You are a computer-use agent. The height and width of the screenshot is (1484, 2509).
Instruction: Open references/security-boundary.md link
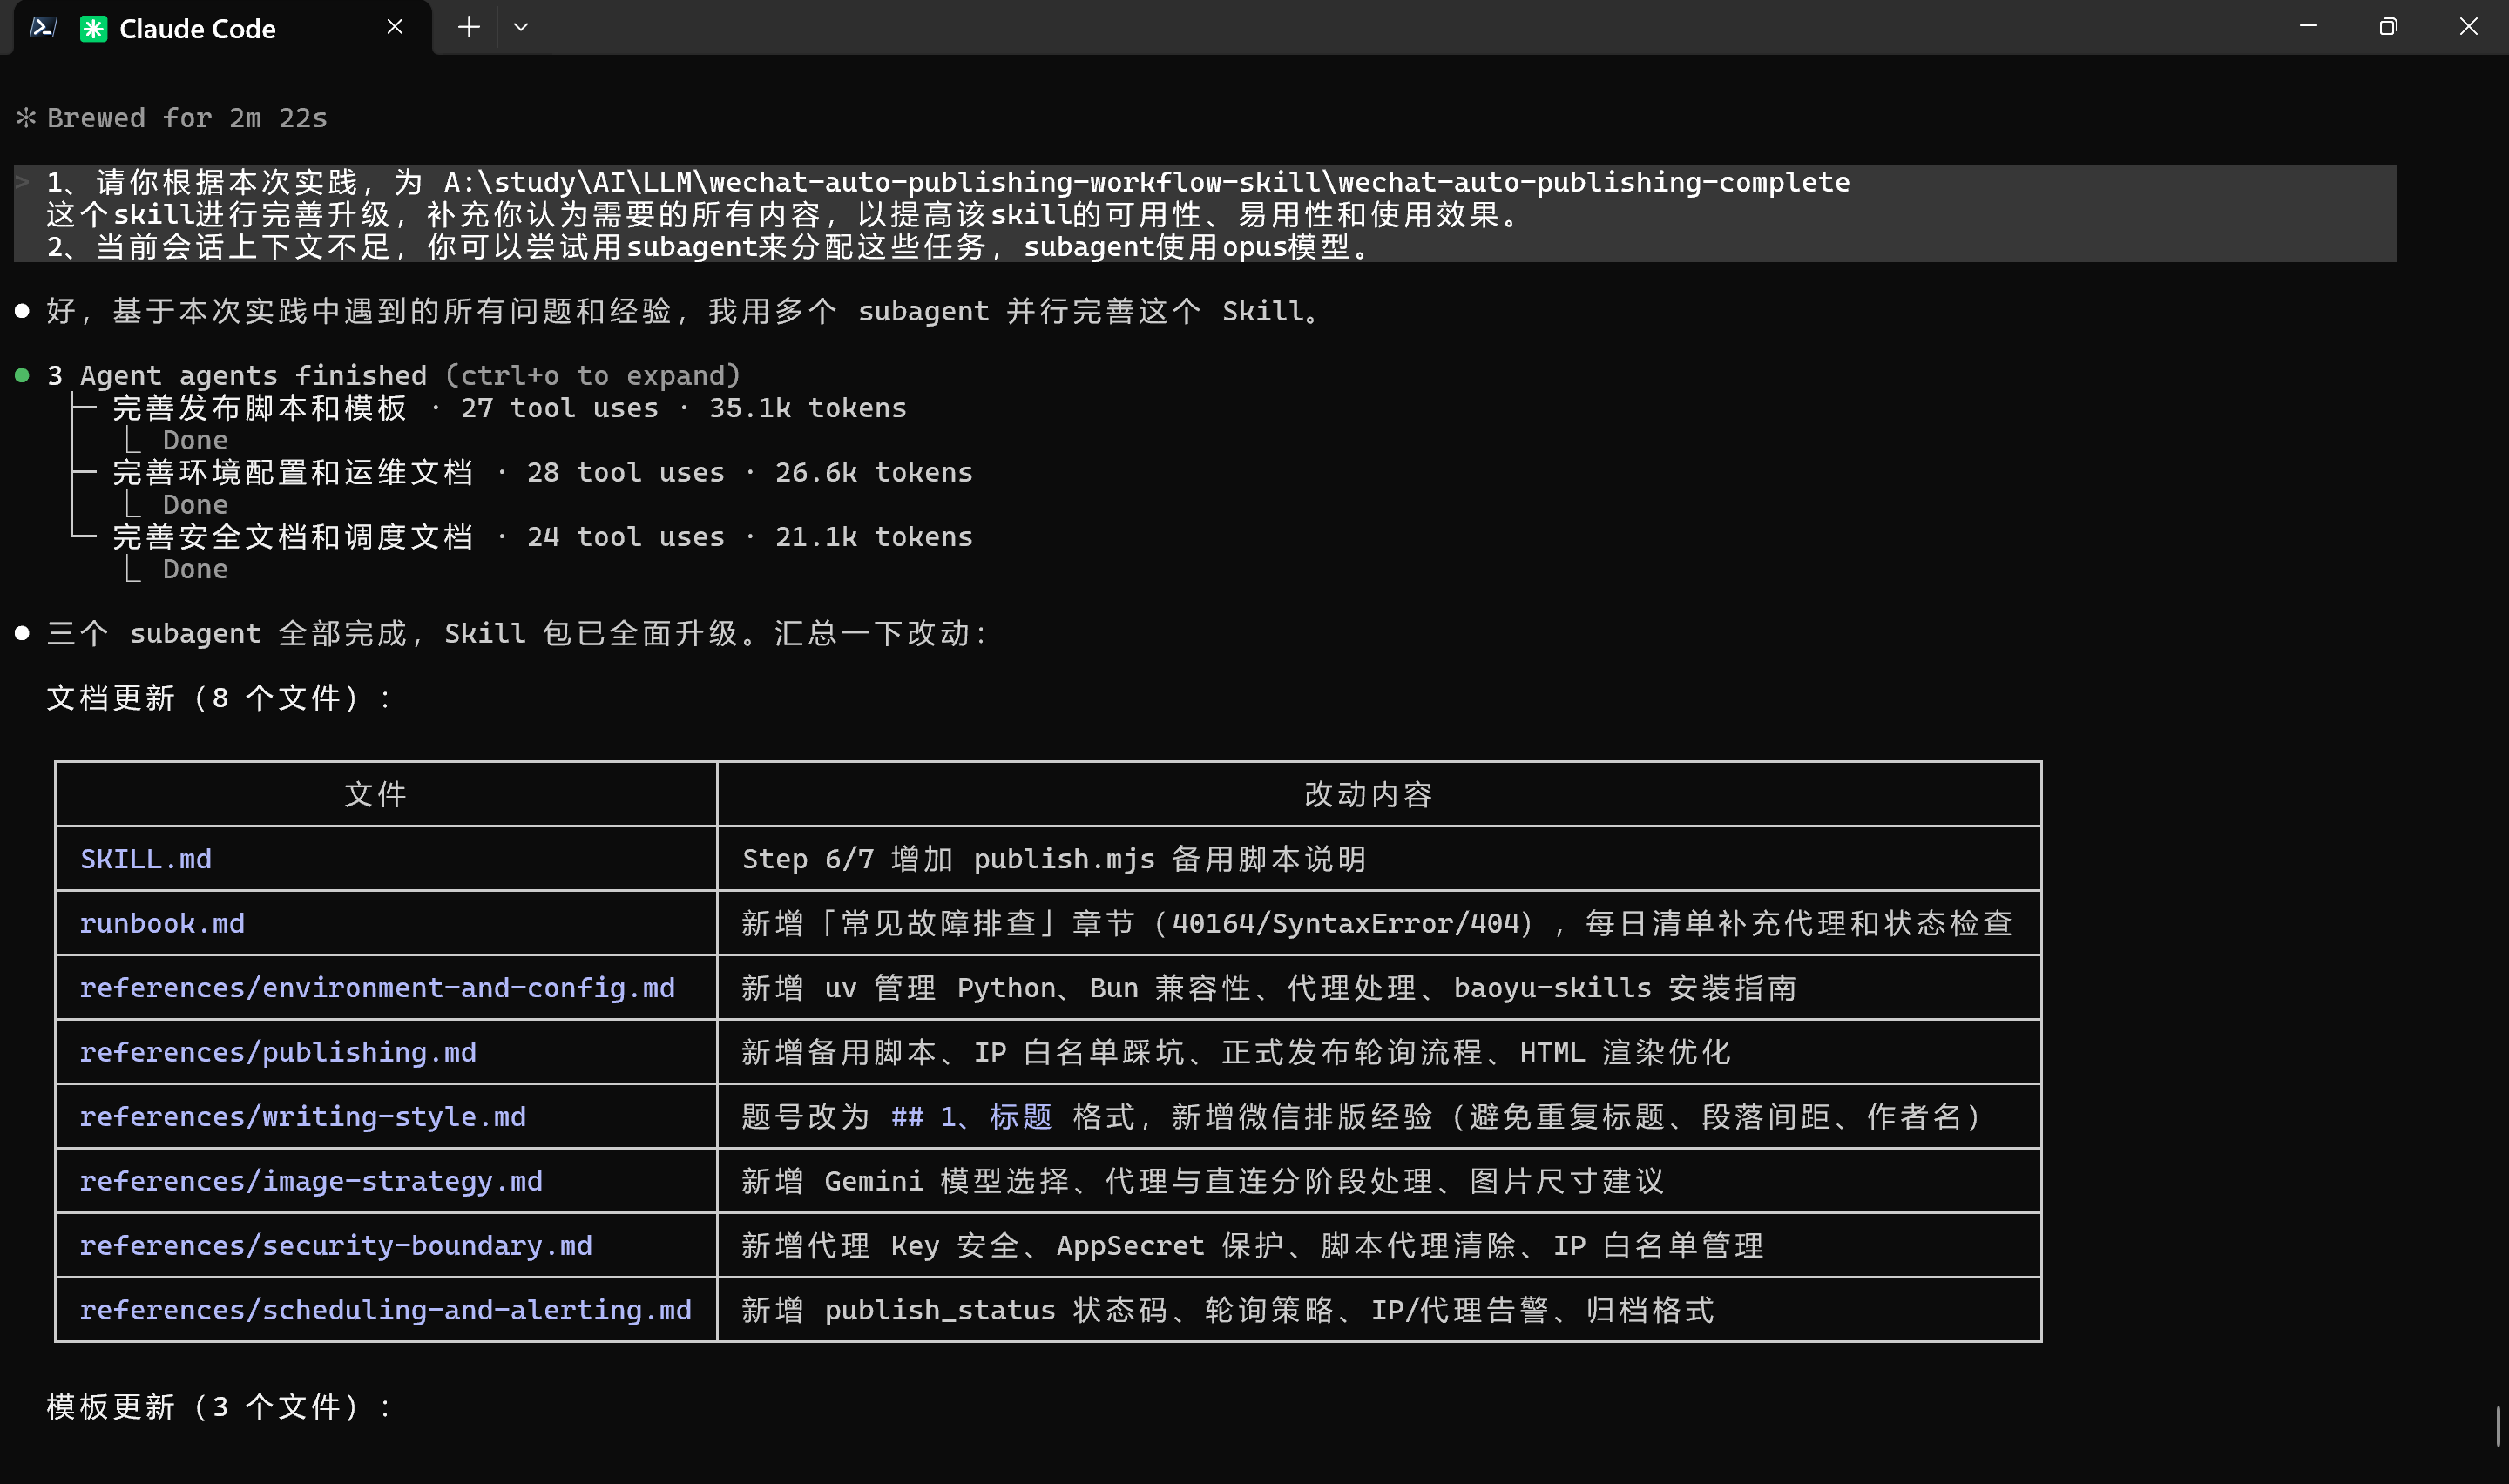[336, 1245]
